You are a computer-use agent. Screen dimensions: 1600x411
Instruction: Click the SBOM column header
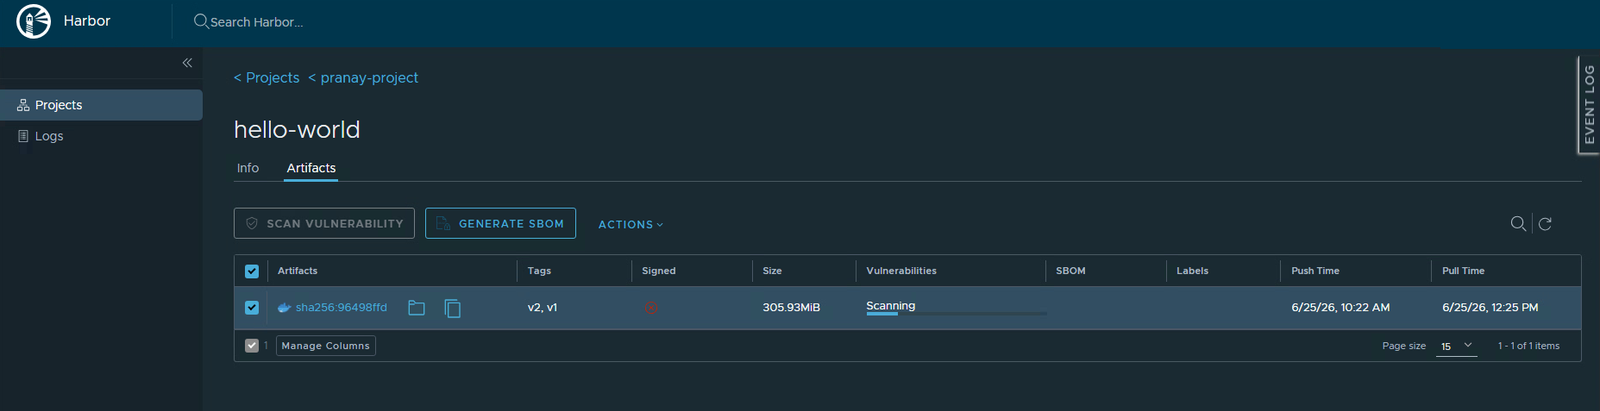tap(1070, 271)
